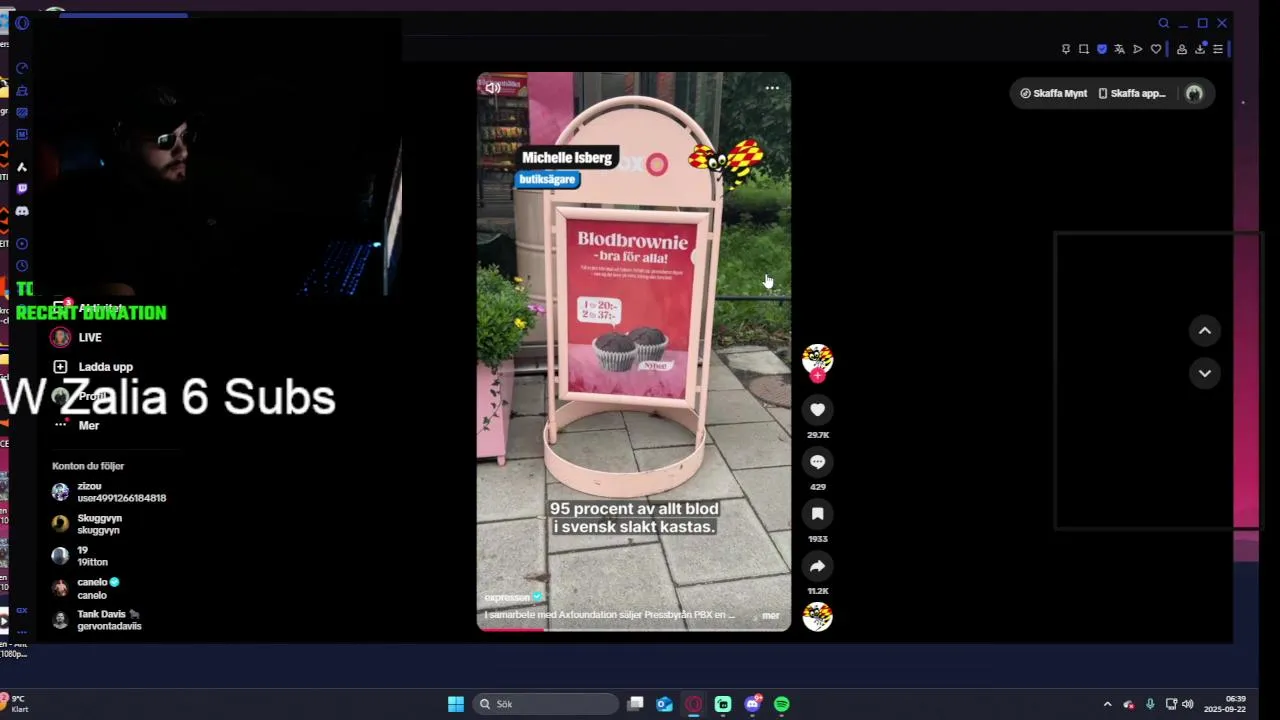Open the browser downloads icon
This screenshot has height=720, width=1280.
(x=1200, y=49)
